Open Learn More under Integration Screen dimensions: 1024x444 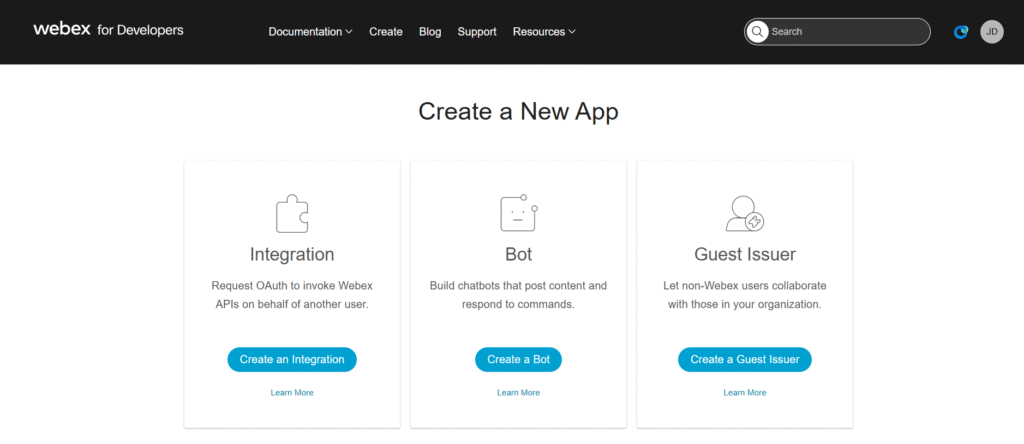[292, 392]
